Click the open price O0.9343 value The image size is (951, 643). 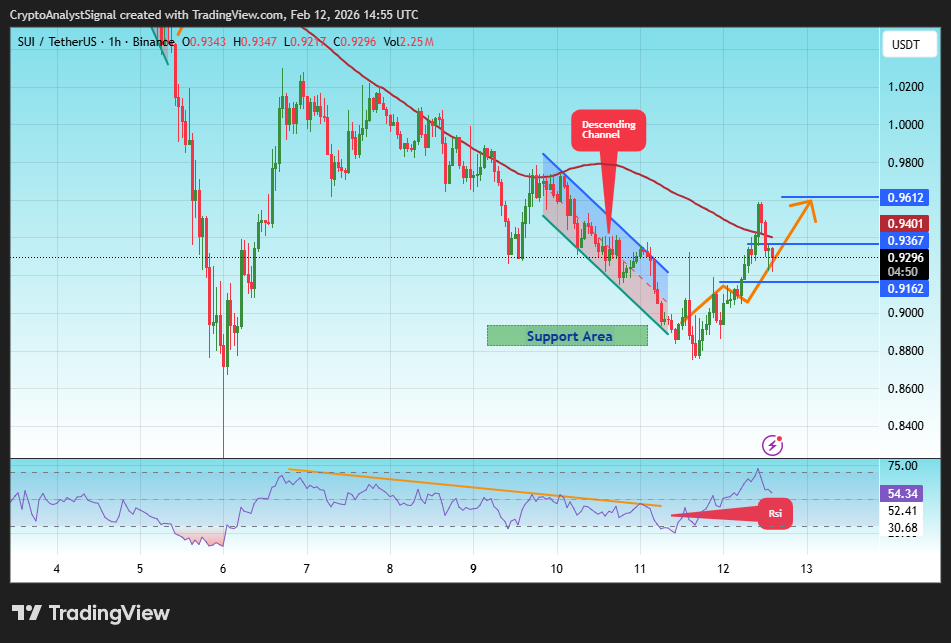pos(204,42)
